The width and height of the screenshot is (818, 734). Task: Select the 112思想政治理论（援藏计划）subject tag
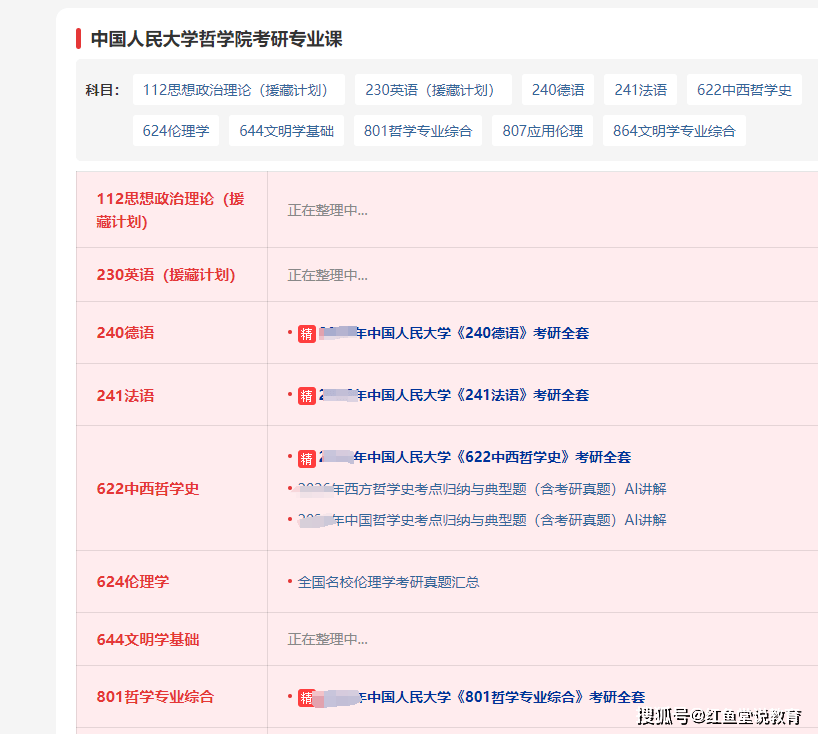tap(238, 90)
